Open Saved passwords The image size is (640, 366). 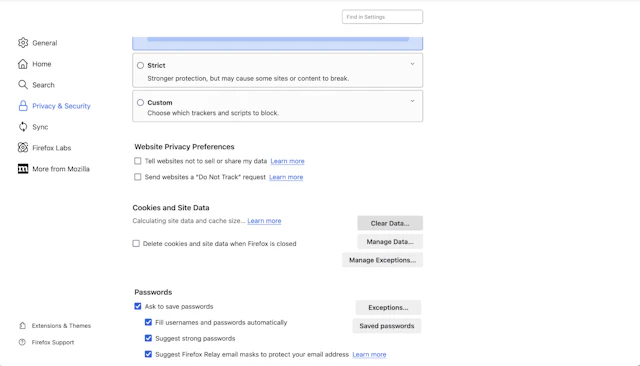pos(387,326)
